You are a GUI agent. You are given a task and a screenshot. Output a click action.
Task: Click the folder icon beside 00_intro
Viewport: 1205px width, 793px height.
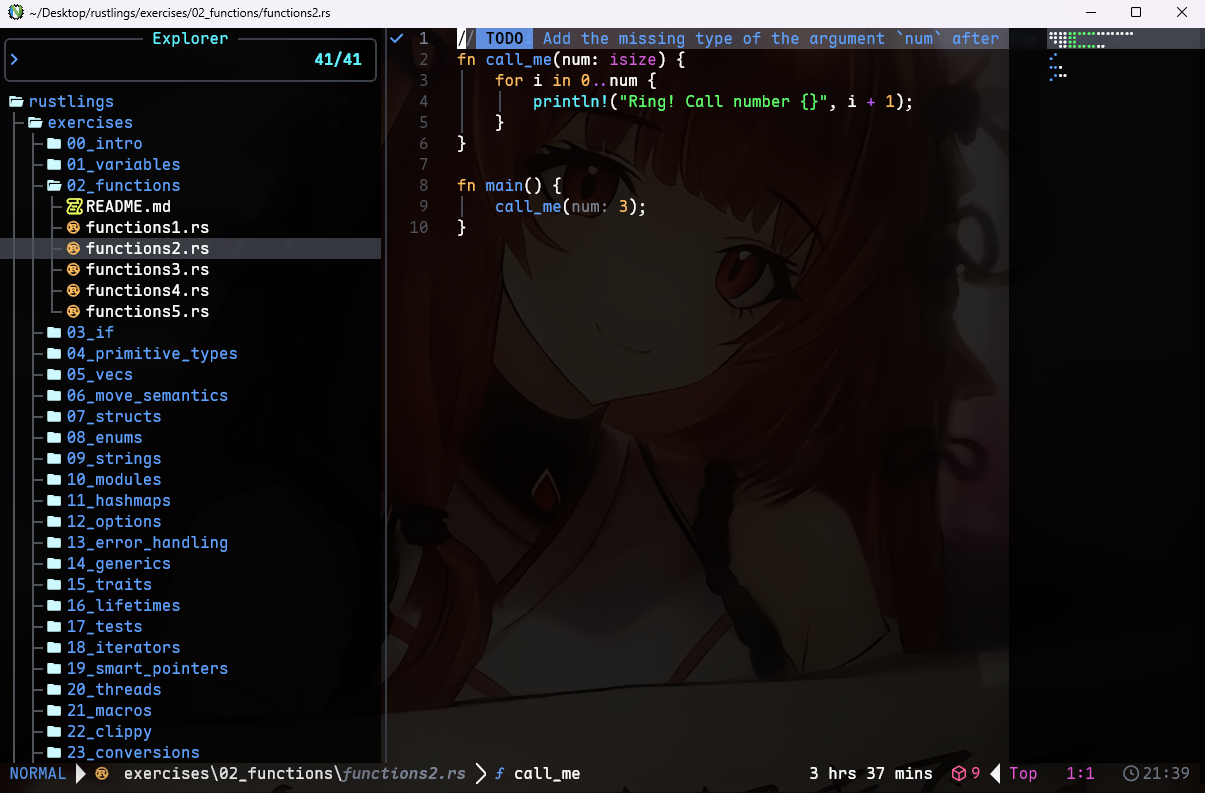(54, 144)
